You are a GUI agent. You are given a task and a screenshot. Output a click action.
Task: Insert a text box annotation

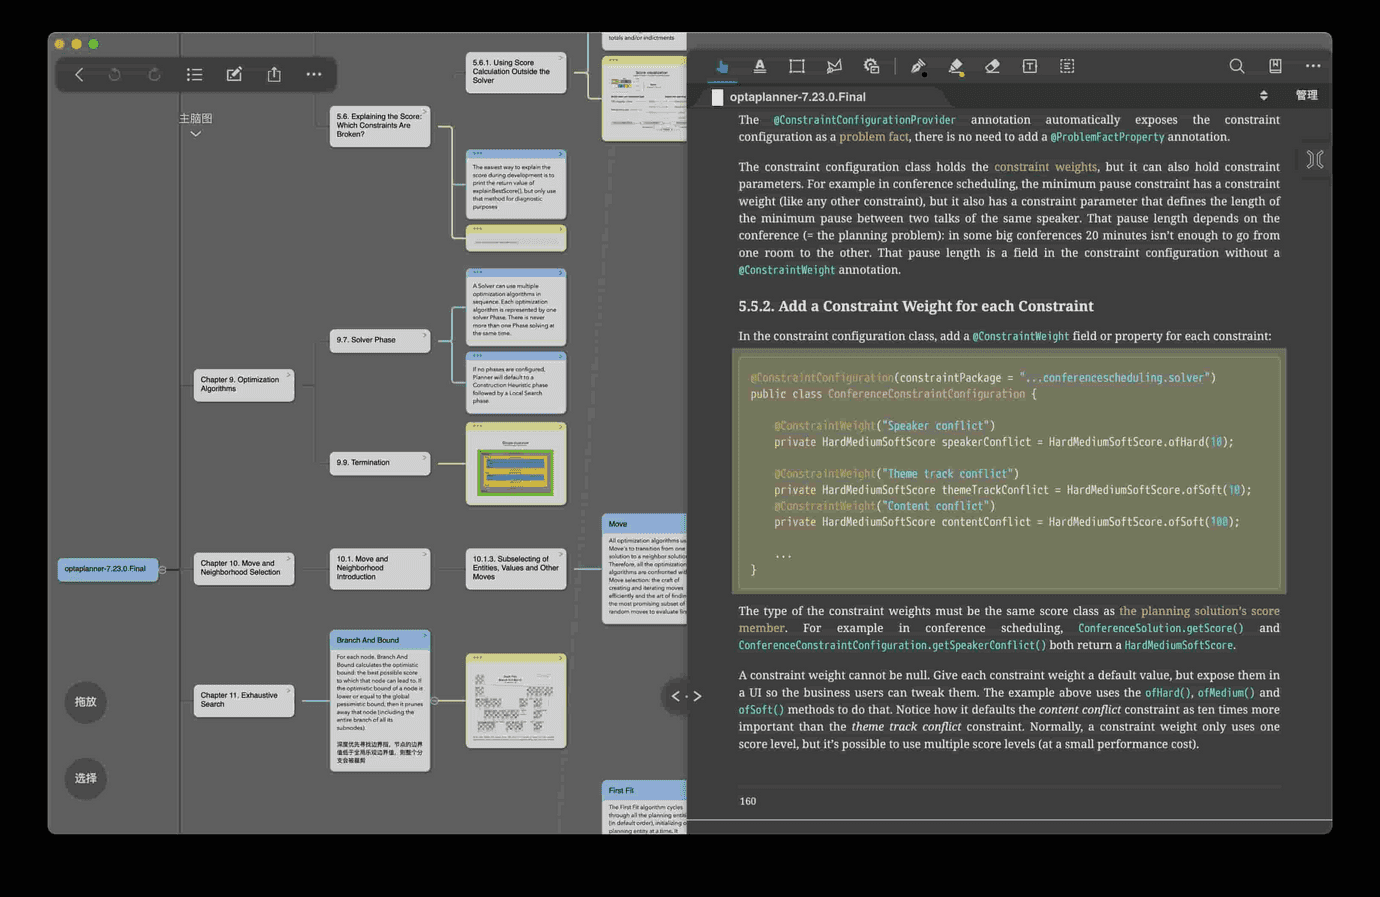tap(1029, 67)
